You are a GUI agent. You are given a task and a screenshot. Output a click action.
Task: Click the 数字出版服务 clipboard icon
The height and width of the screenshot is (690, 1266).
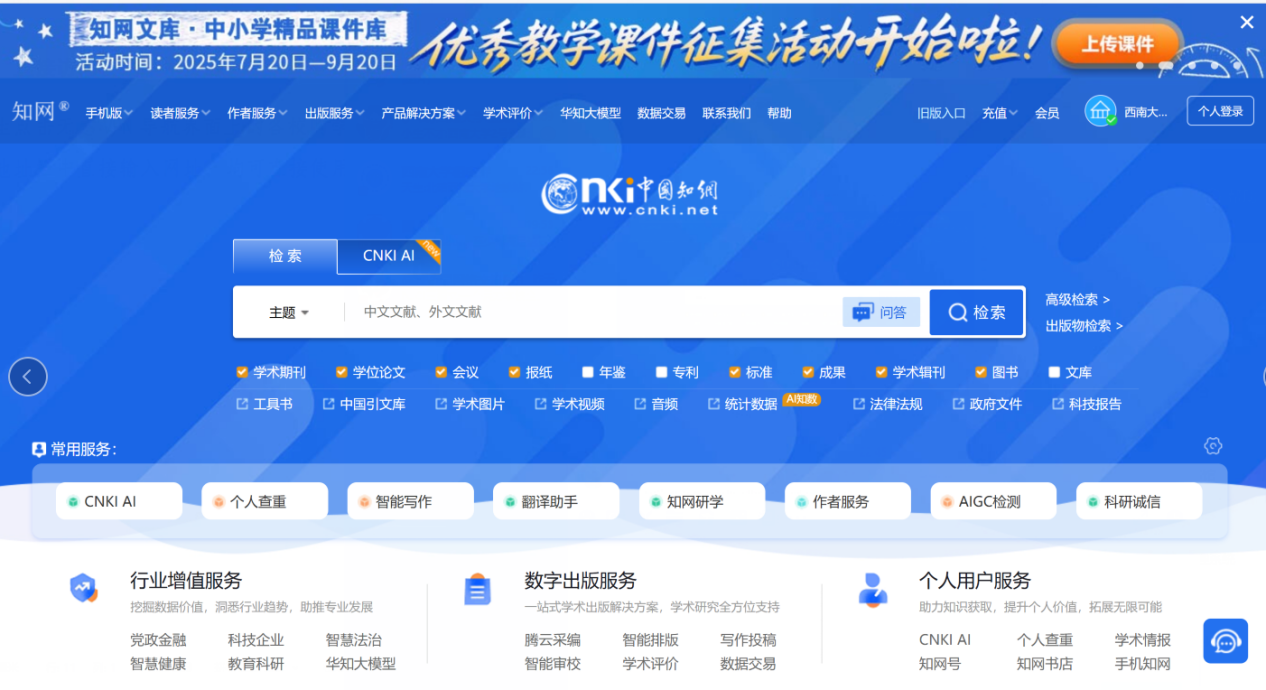(x=478, y=590)
